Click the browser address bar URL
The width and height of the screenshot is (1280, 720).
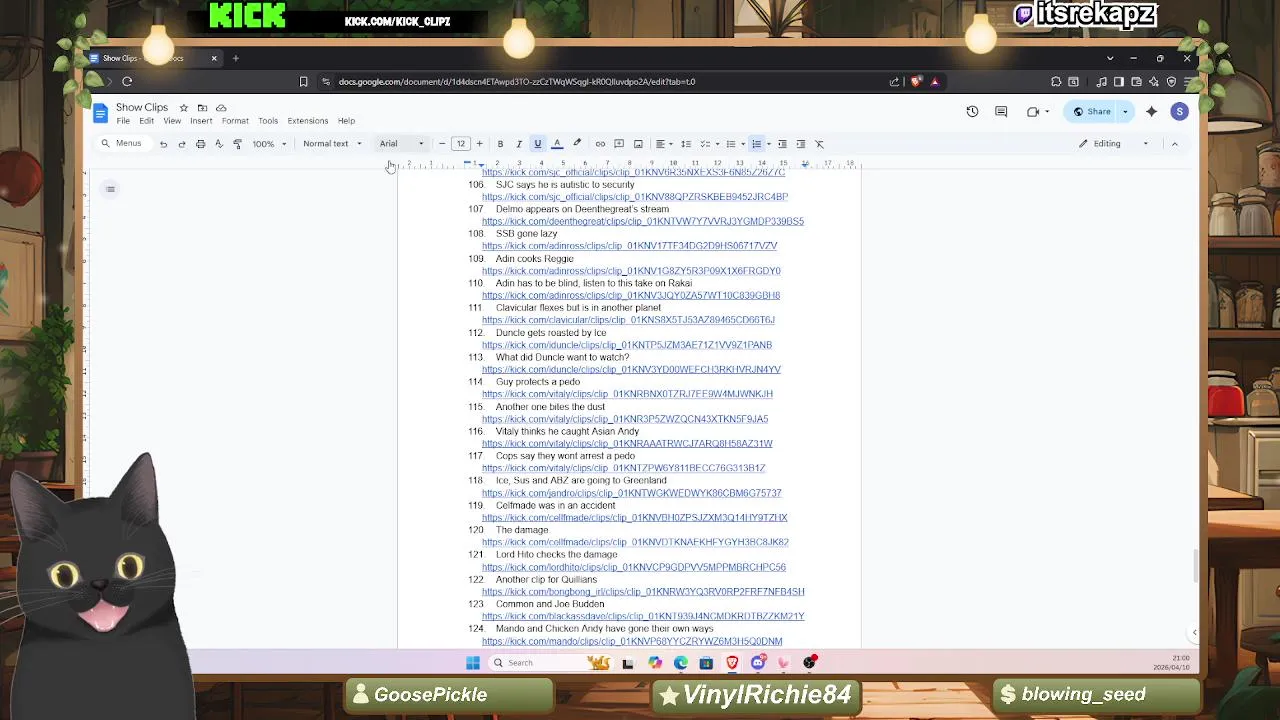(x=517, y=82)
